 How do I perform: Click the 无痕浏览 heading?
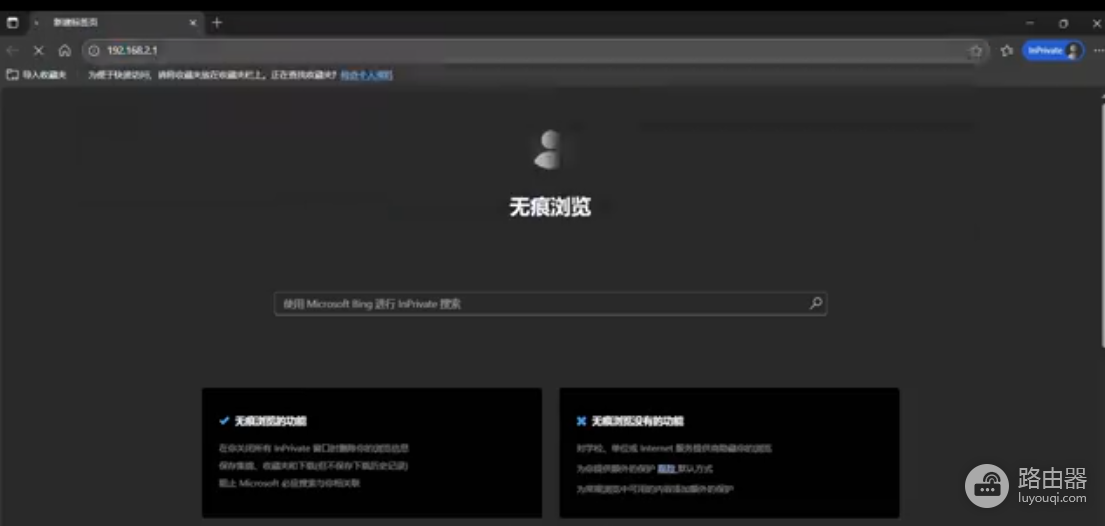(x=550, y=207)
